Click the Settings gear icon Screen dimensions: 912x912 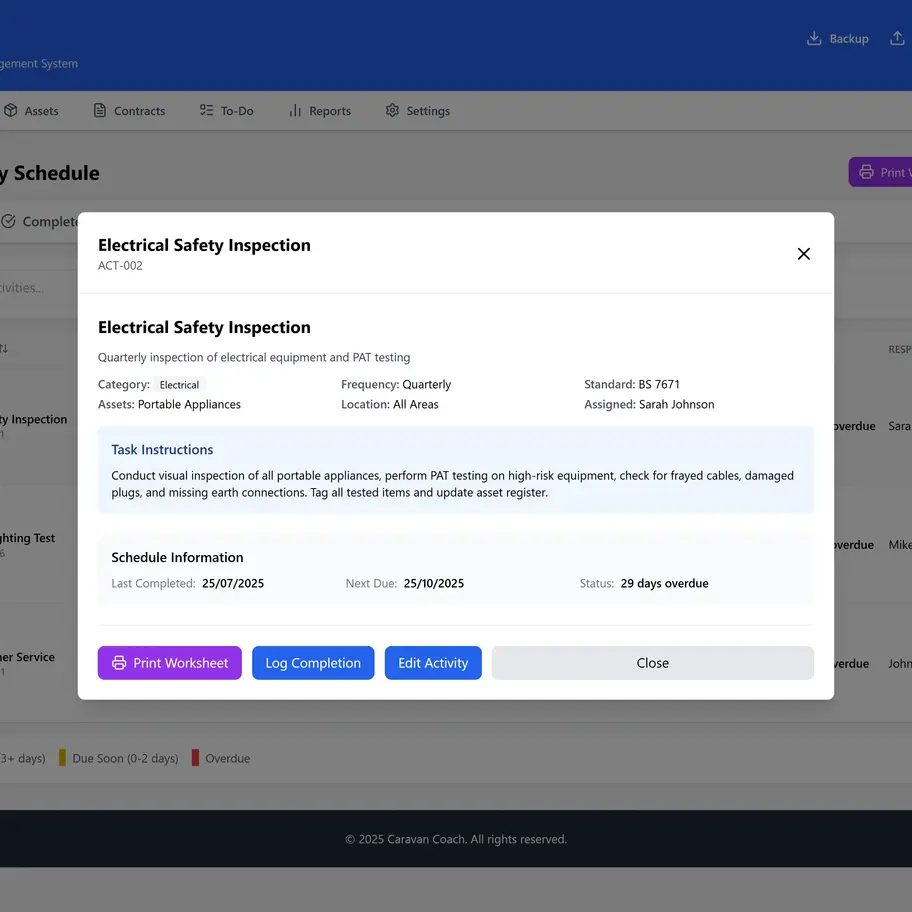click(391, 110)
